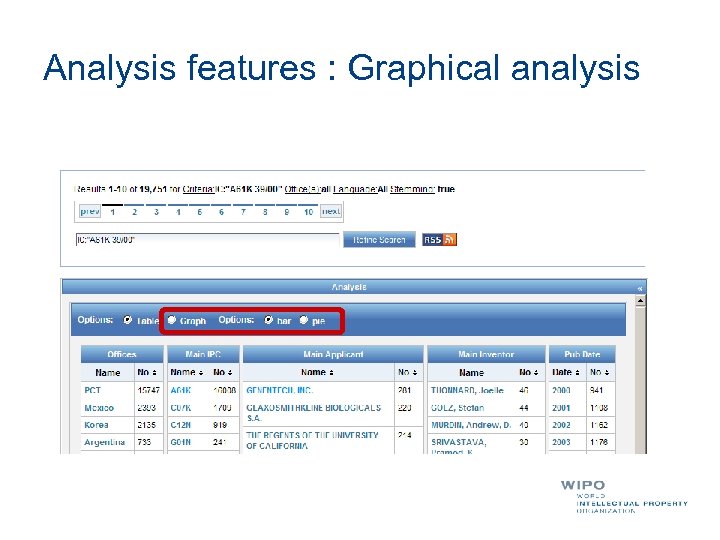
Task: Click the Refine Search button
Action: (379, 240)
